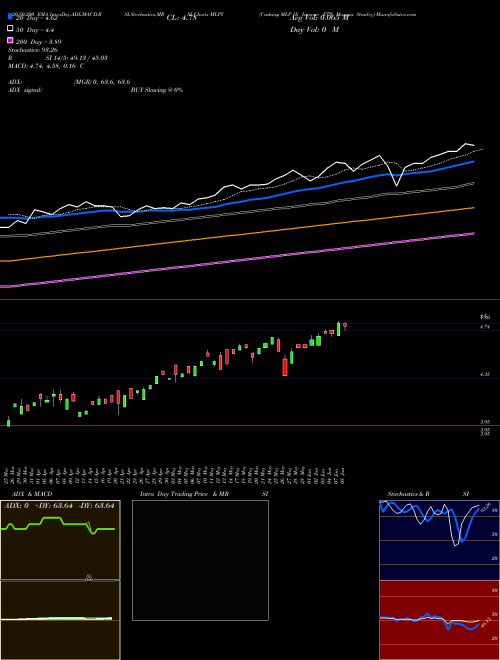Select the '20 Day = 4.62' legend text

pyautogui.click(x=36, y=18)
